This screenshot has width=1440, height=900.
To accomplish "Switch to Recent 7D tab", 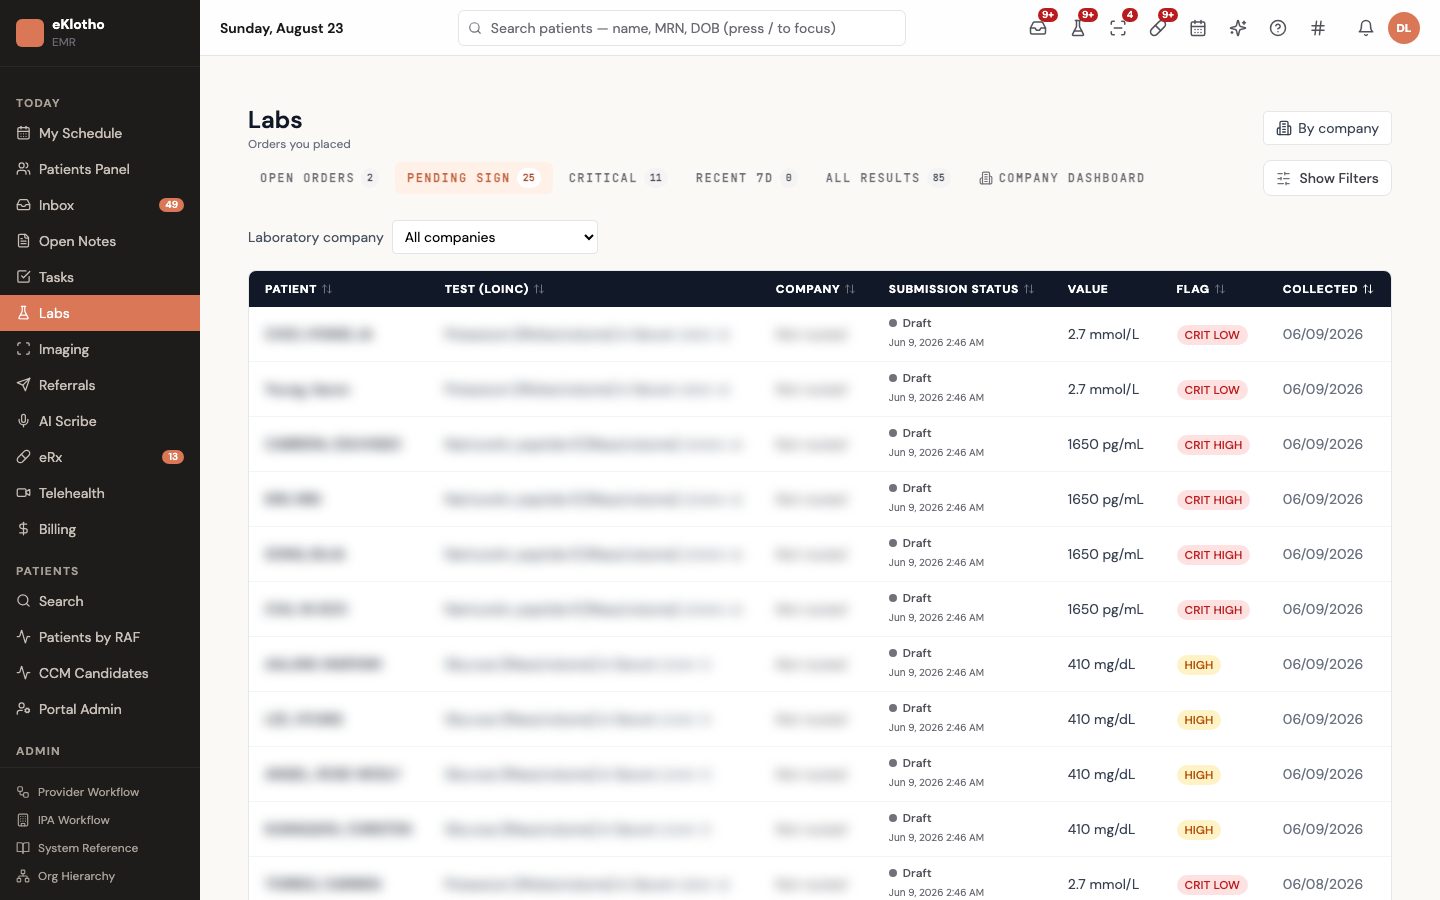I will pos(746,178).
